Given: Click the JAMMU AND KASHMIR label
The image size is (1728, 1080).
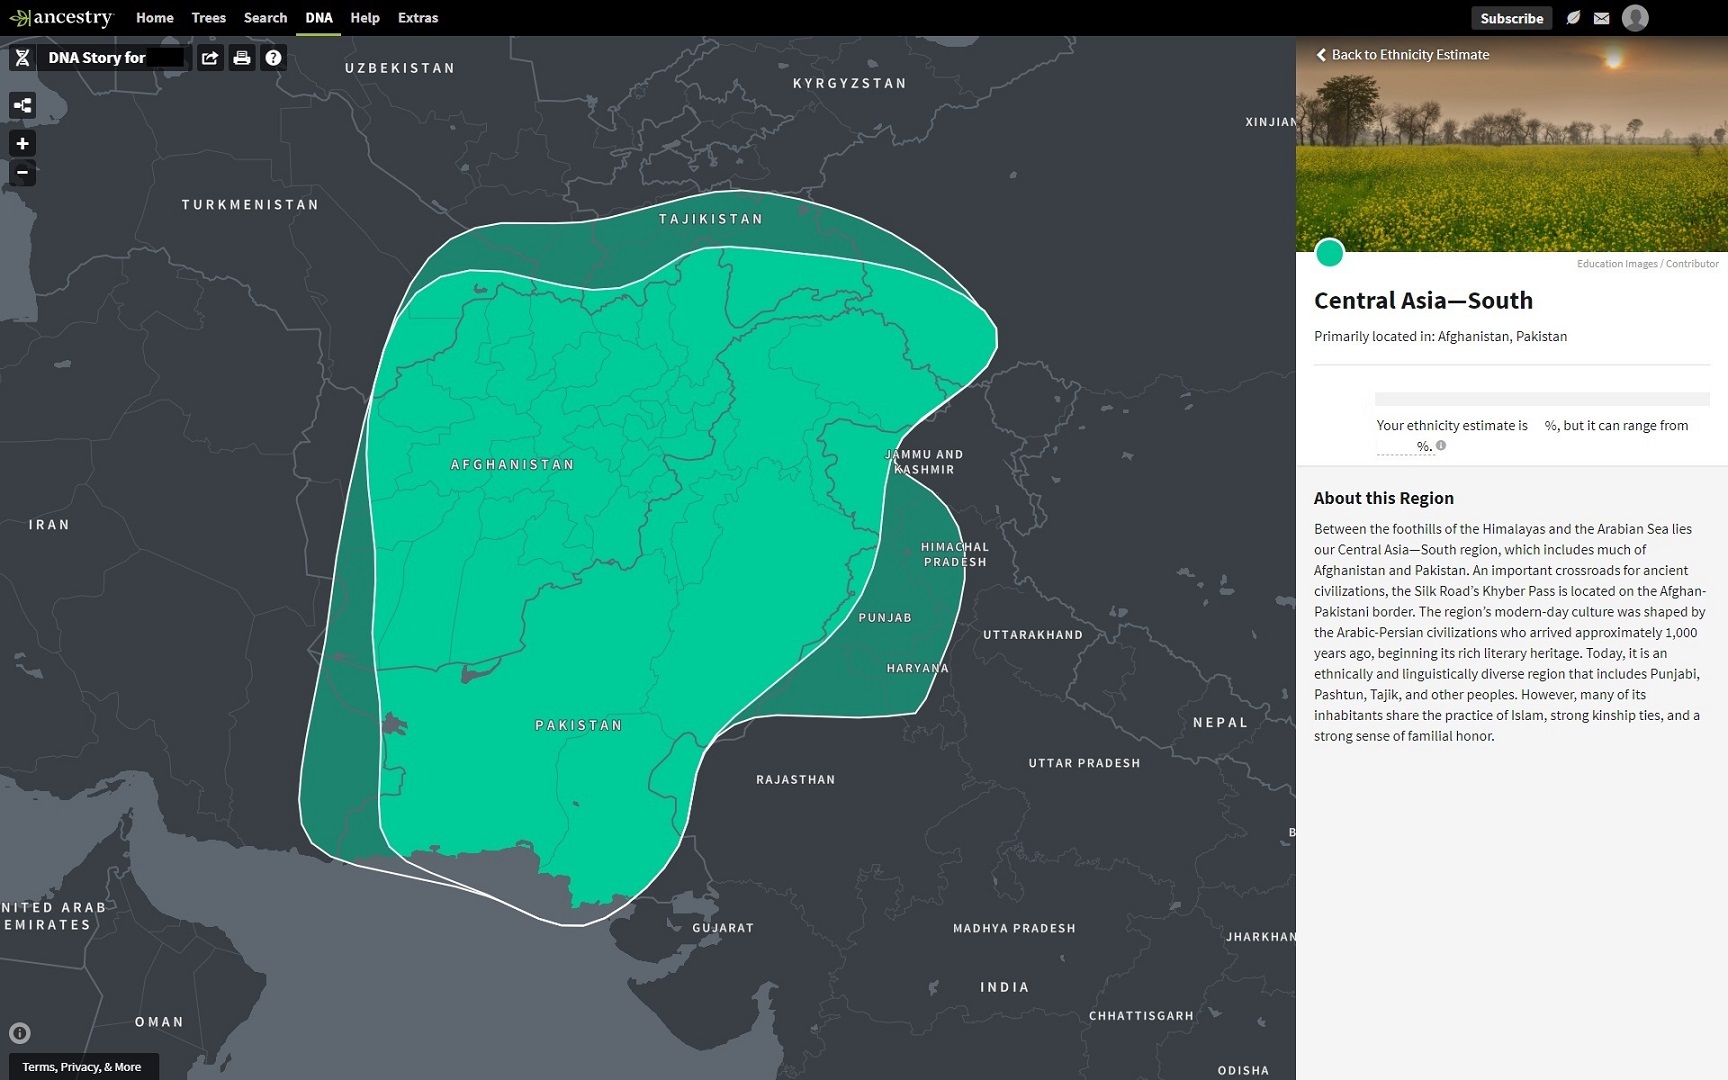Looking at the screenshot, I should click(x=924, y=462).
